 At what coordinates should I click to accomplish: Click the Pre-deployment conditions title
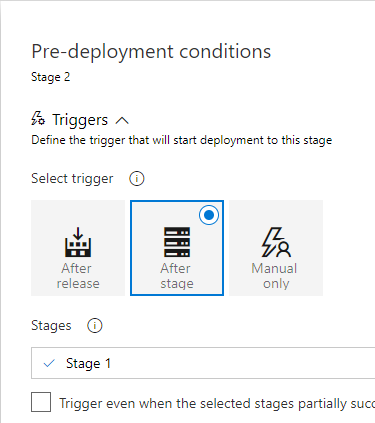pos(151,52)
